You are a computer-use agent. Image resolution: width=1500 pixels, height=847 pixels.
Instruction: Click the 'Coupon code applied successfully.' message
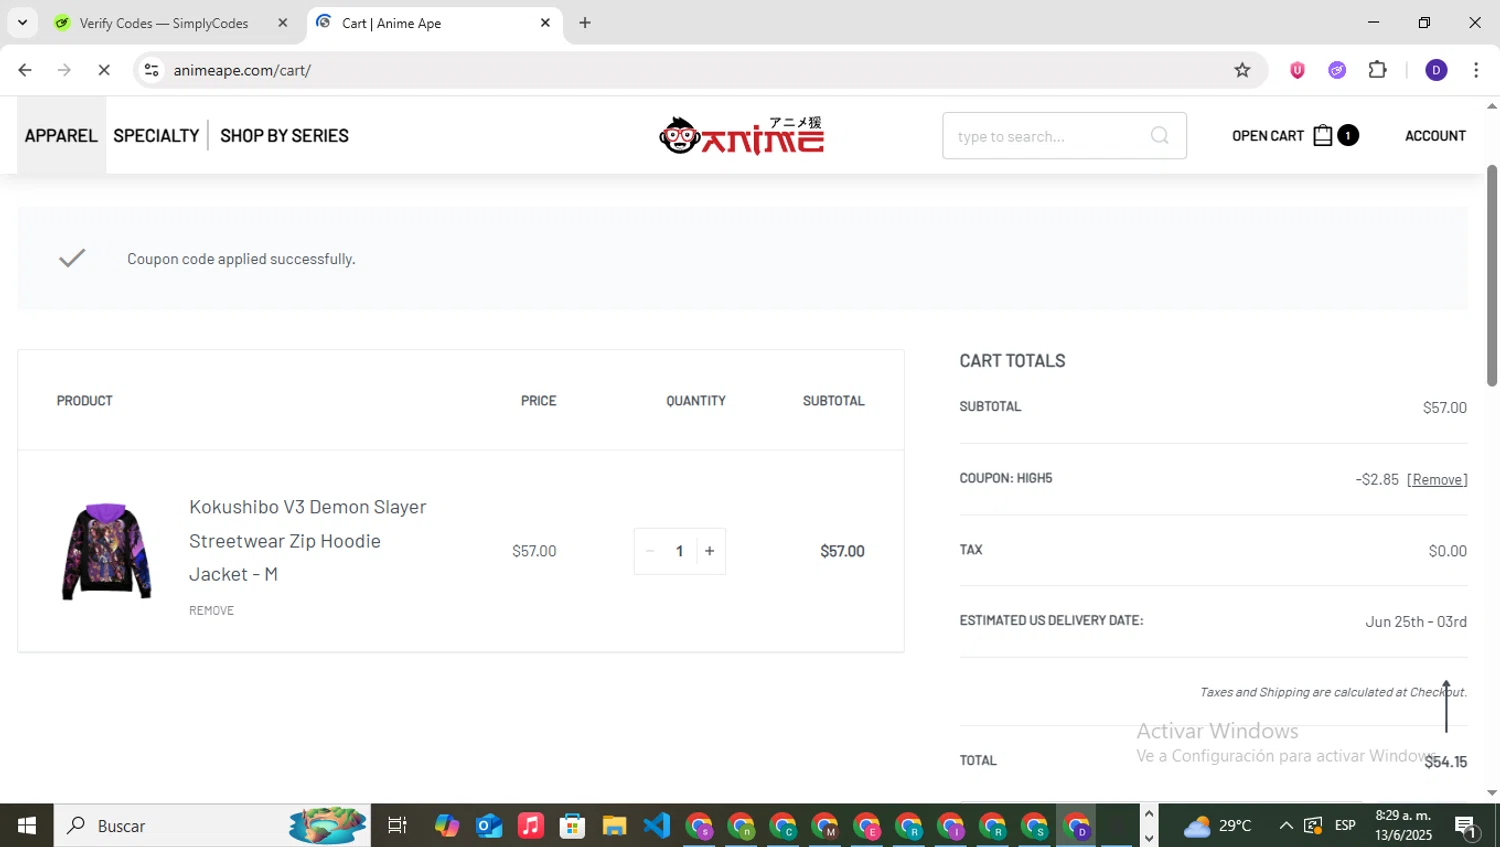click(241, 259)
